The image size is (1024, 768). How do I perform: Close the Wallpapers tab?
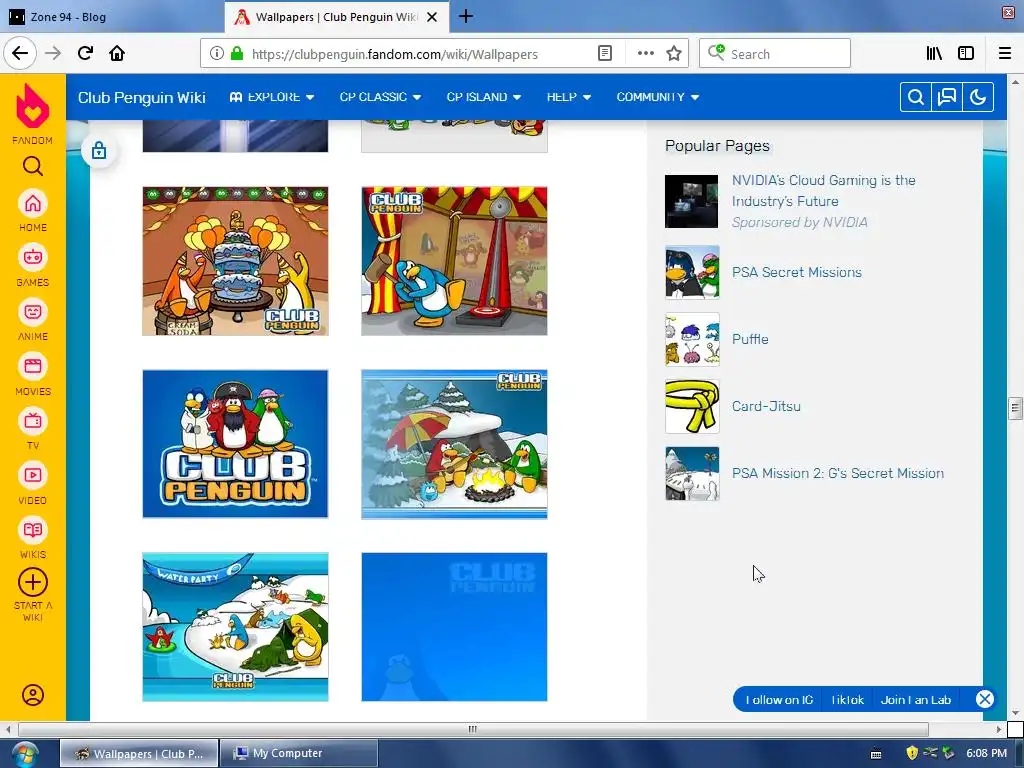[432, 17]
